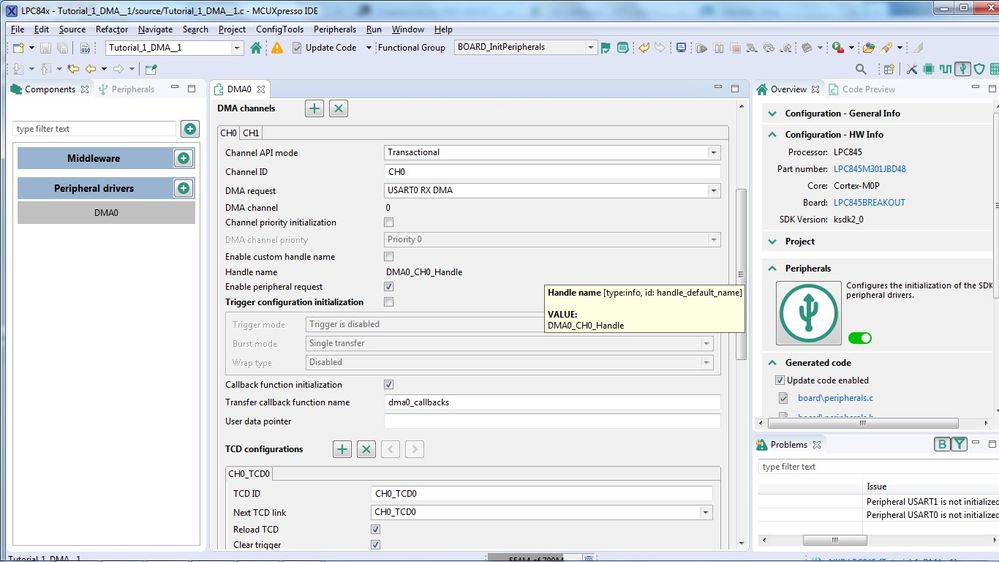Add a new DMA channel with plus
Screen dimensions: 999x562
tap(314, 108)
